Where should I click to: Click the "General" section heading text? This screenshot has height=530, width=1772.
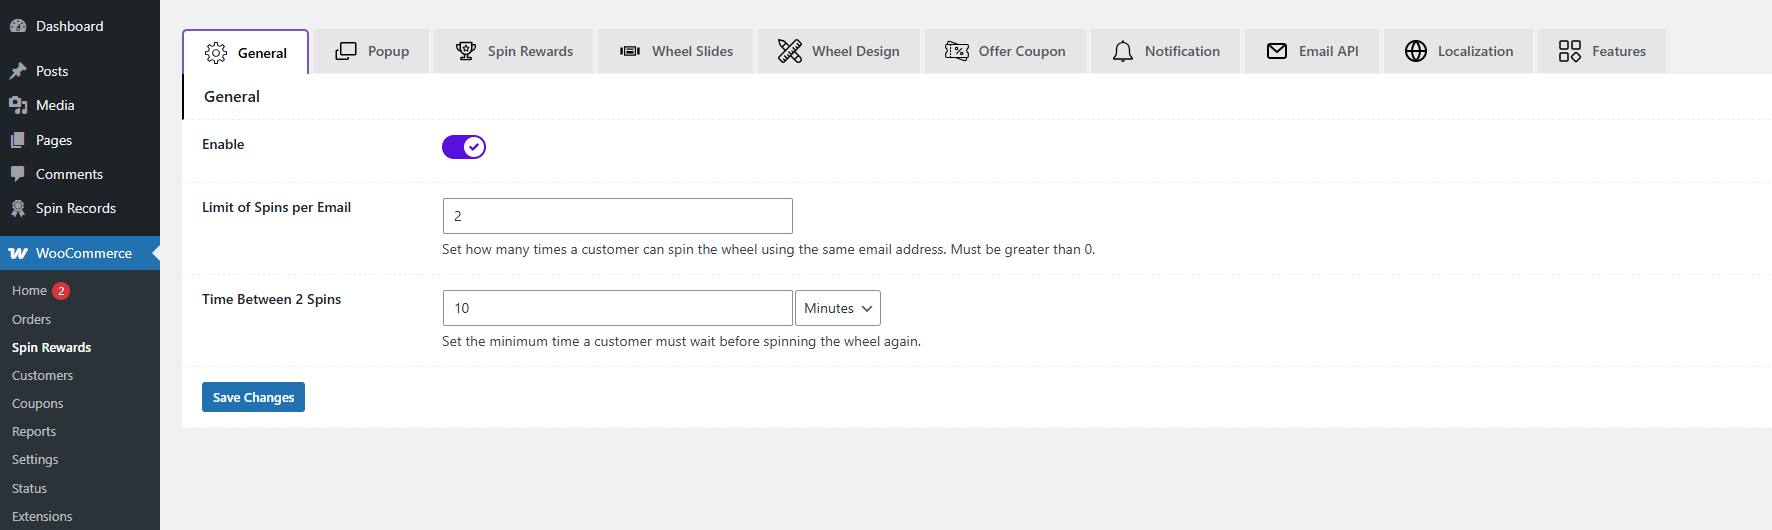[x=232, y=97]
